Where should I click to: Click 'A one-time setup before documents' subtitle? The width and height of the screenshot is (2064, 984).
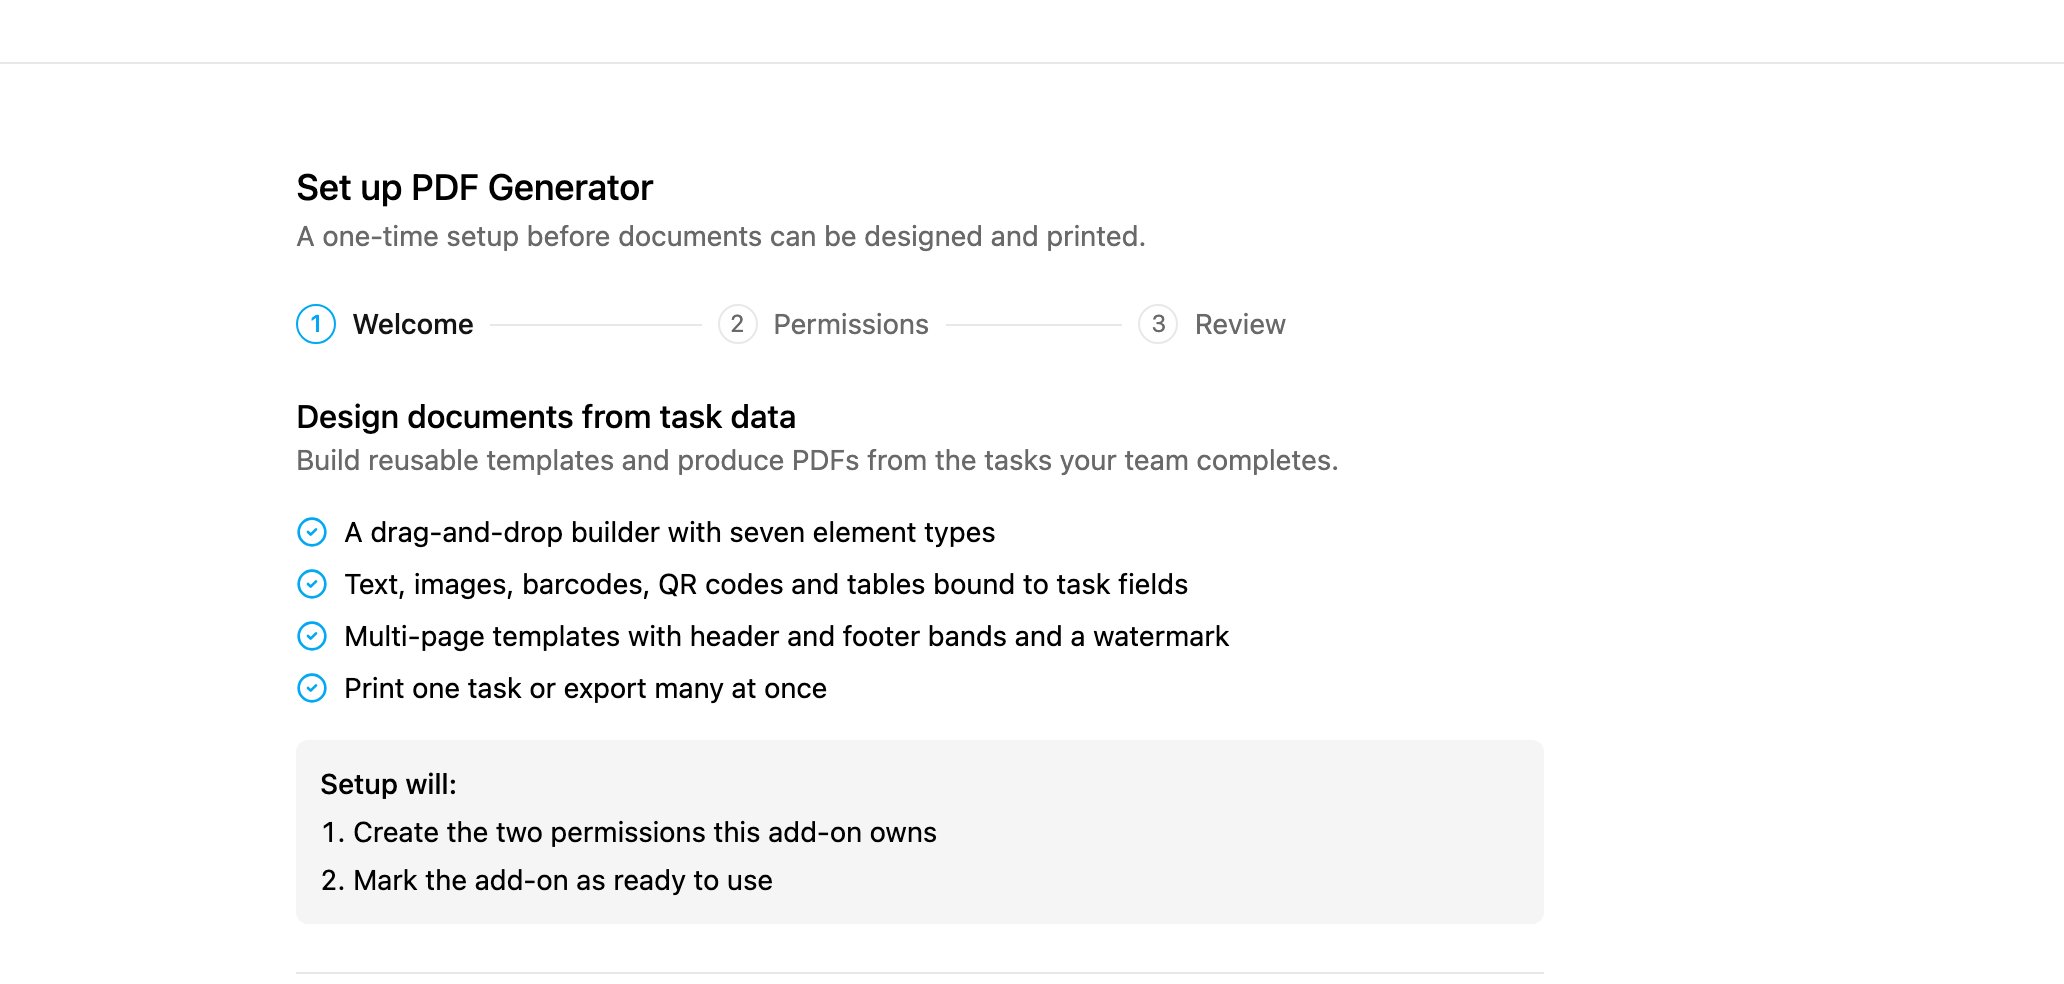click(721, 236)
